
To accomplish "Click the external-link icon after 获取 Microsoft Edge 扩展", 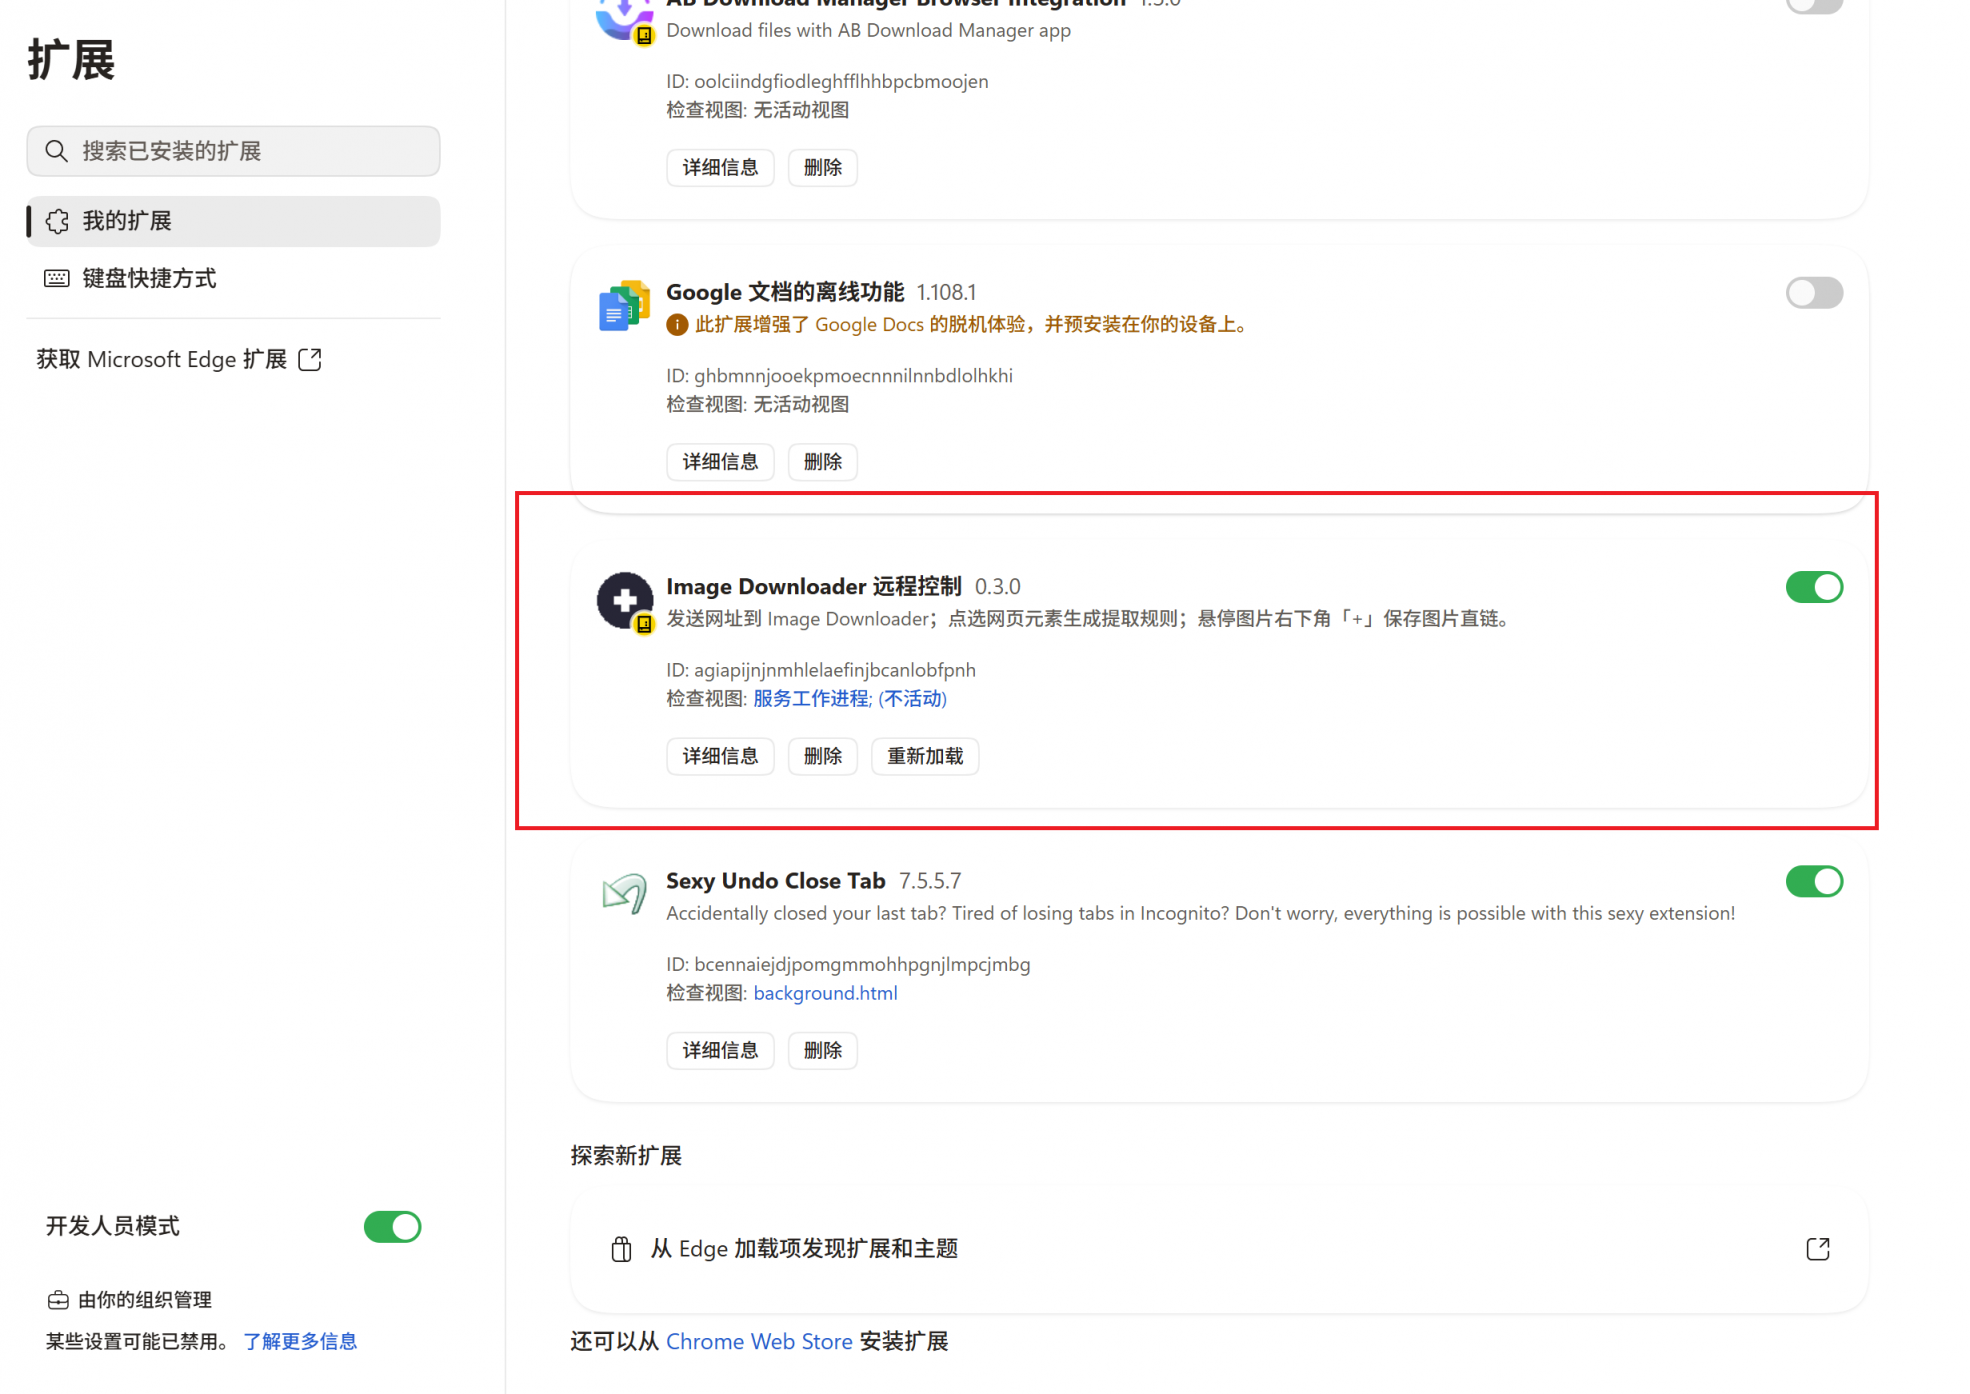I will (x=310, y=359).
